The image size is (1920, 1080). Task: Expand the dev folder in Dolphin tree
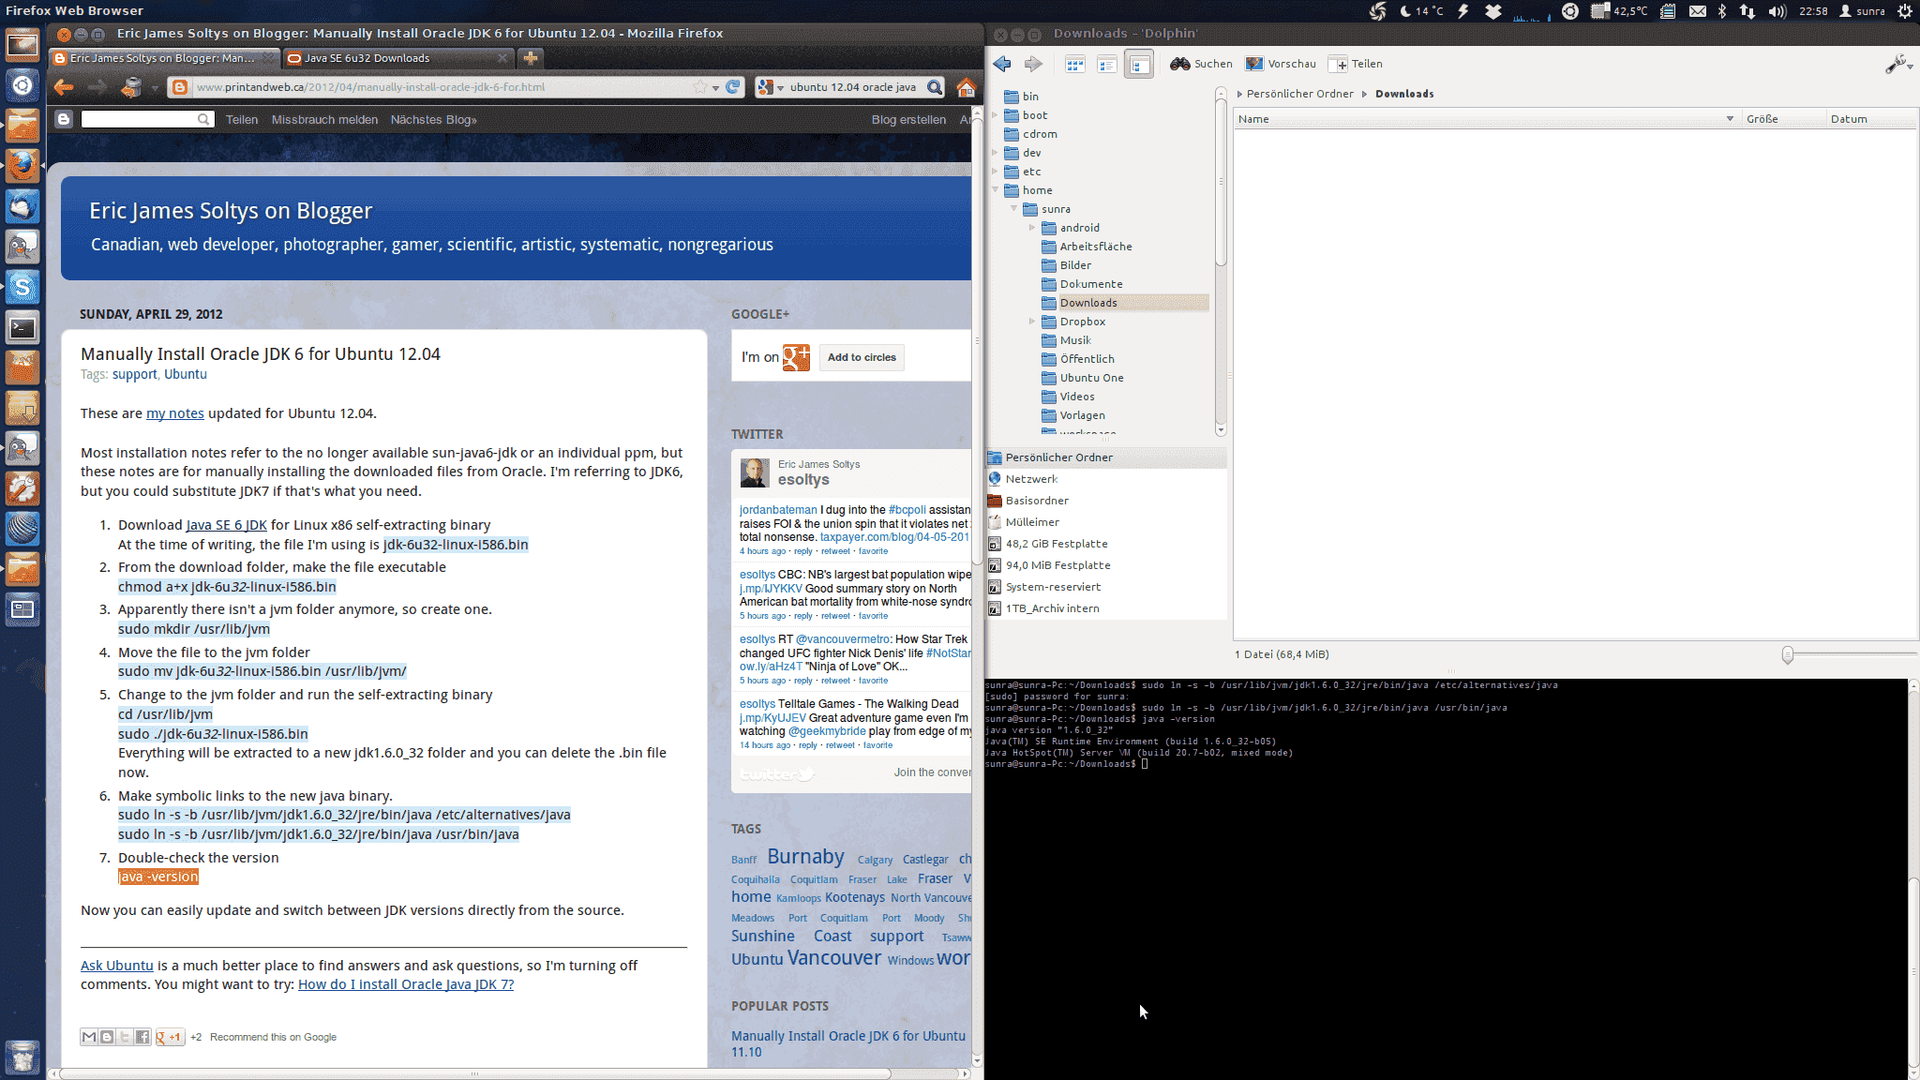(995, 153)
